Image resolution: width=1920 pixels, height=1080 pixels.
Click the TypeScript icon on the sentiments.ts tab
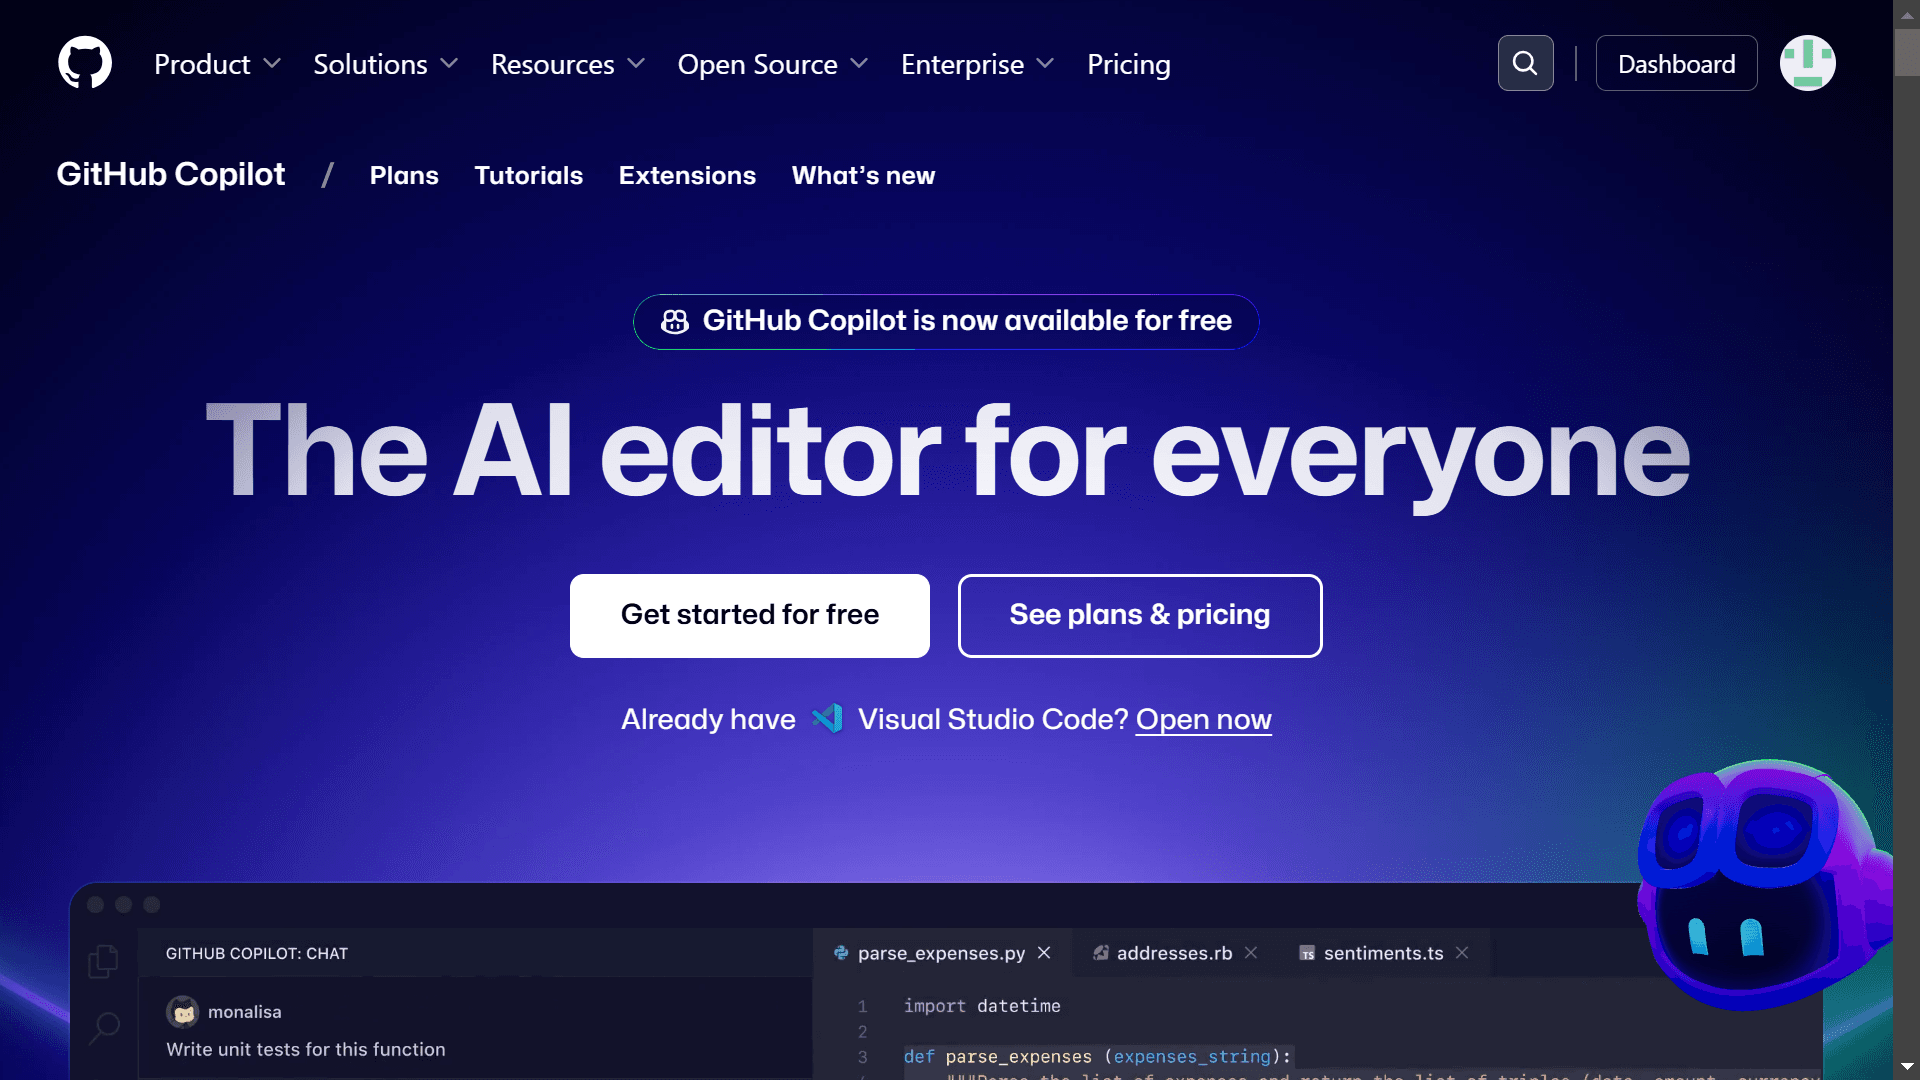point(1307,953)
